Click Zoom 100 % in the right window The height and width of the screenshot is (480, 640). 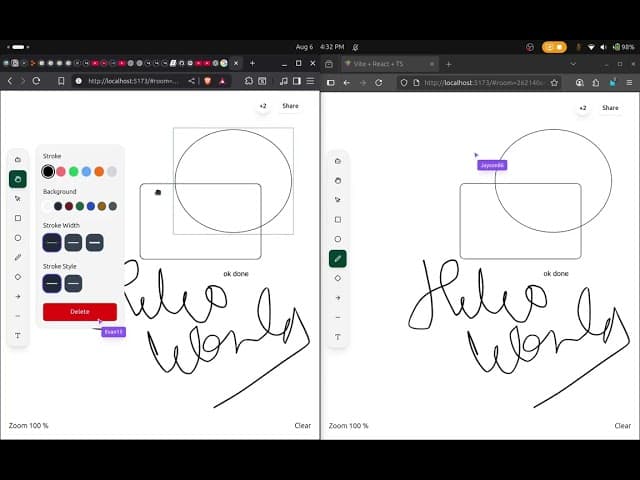(x=349, y=426)
